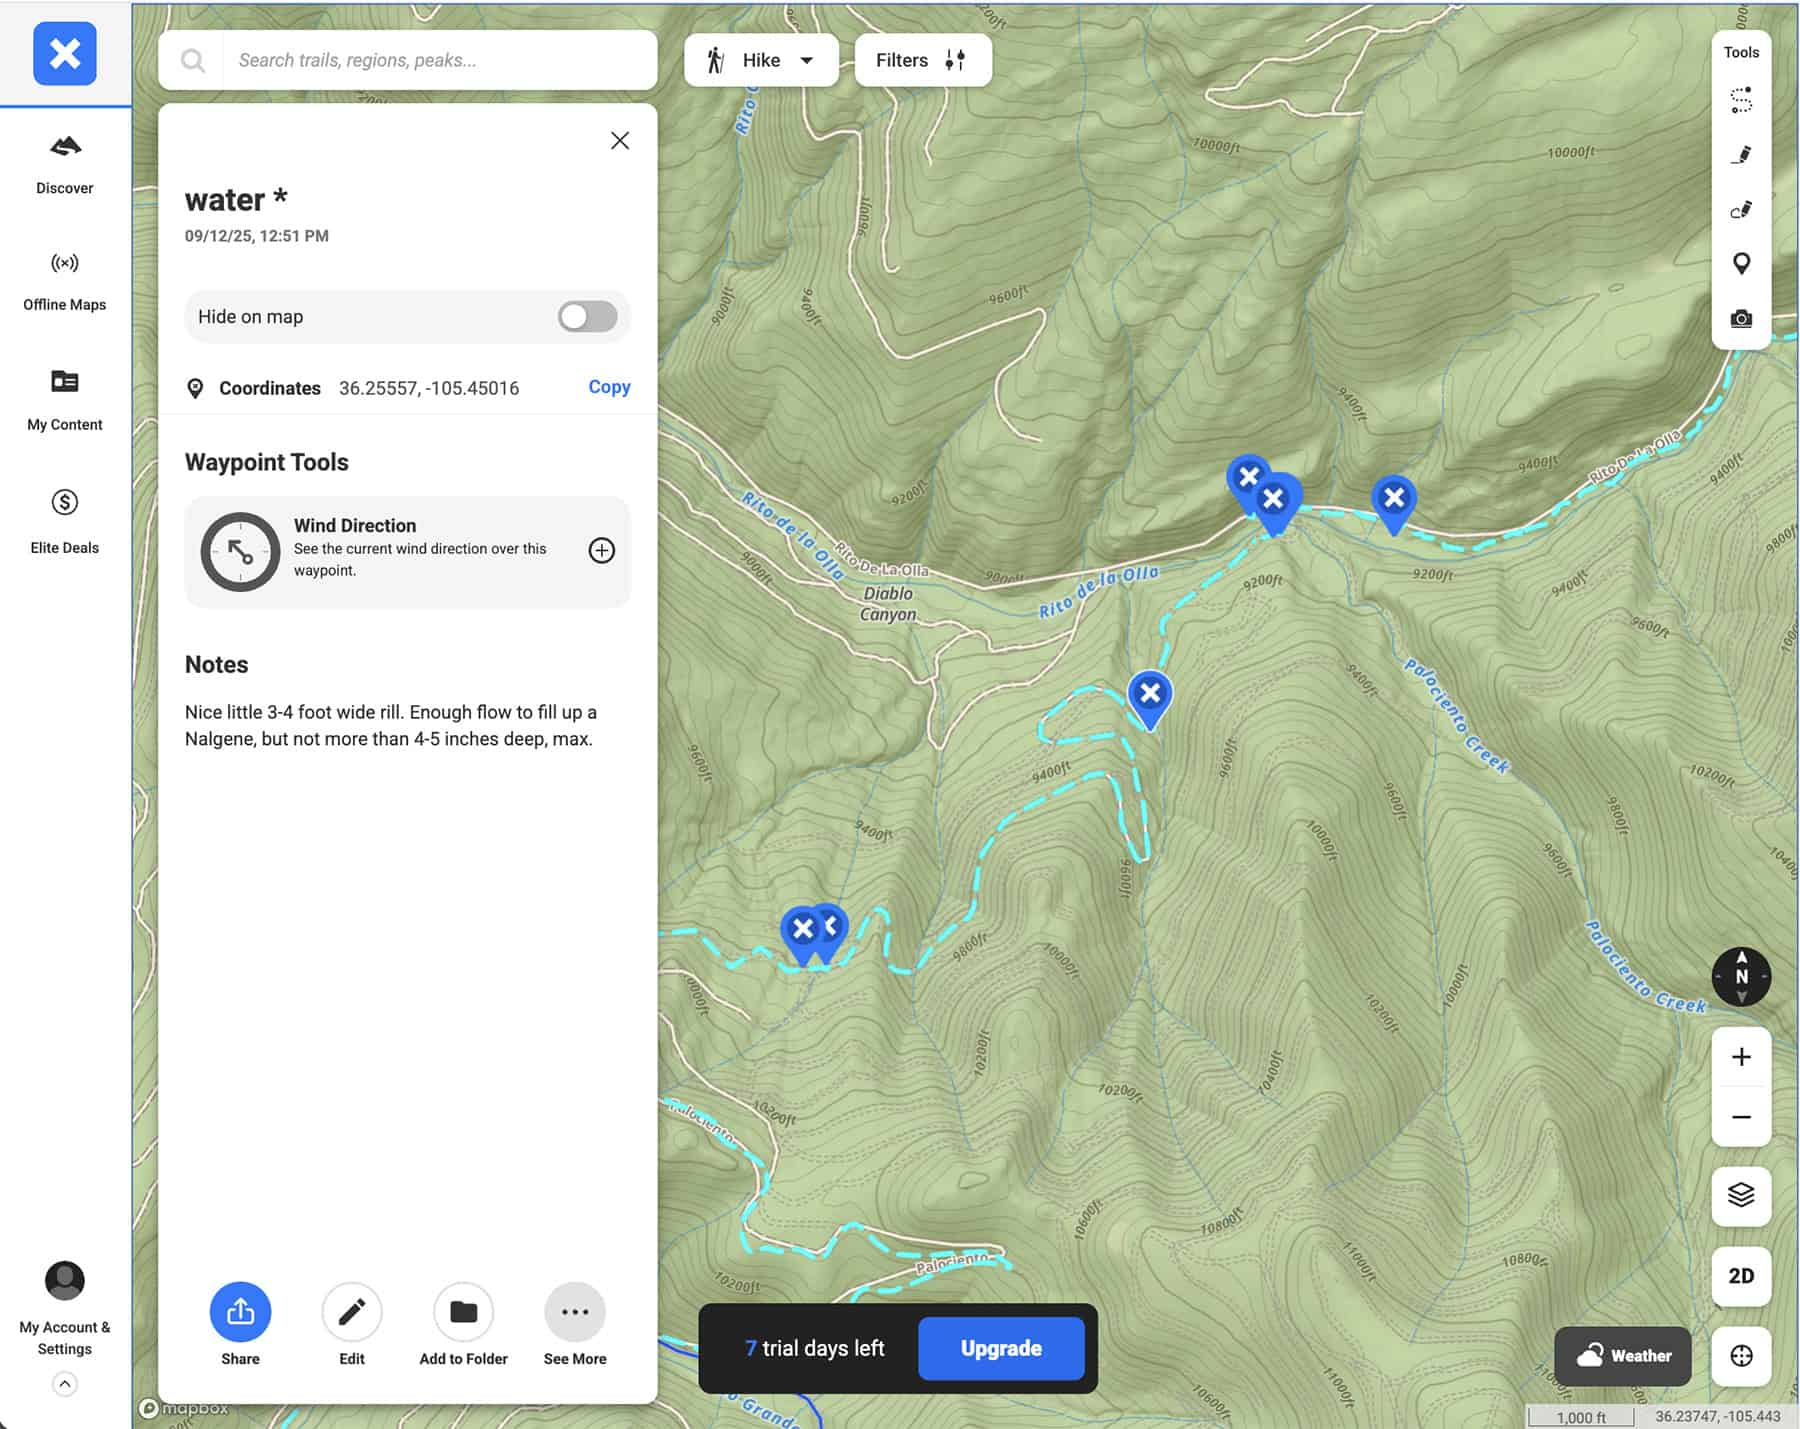Select the add waypoint pin tool

tap(1741, 264)
